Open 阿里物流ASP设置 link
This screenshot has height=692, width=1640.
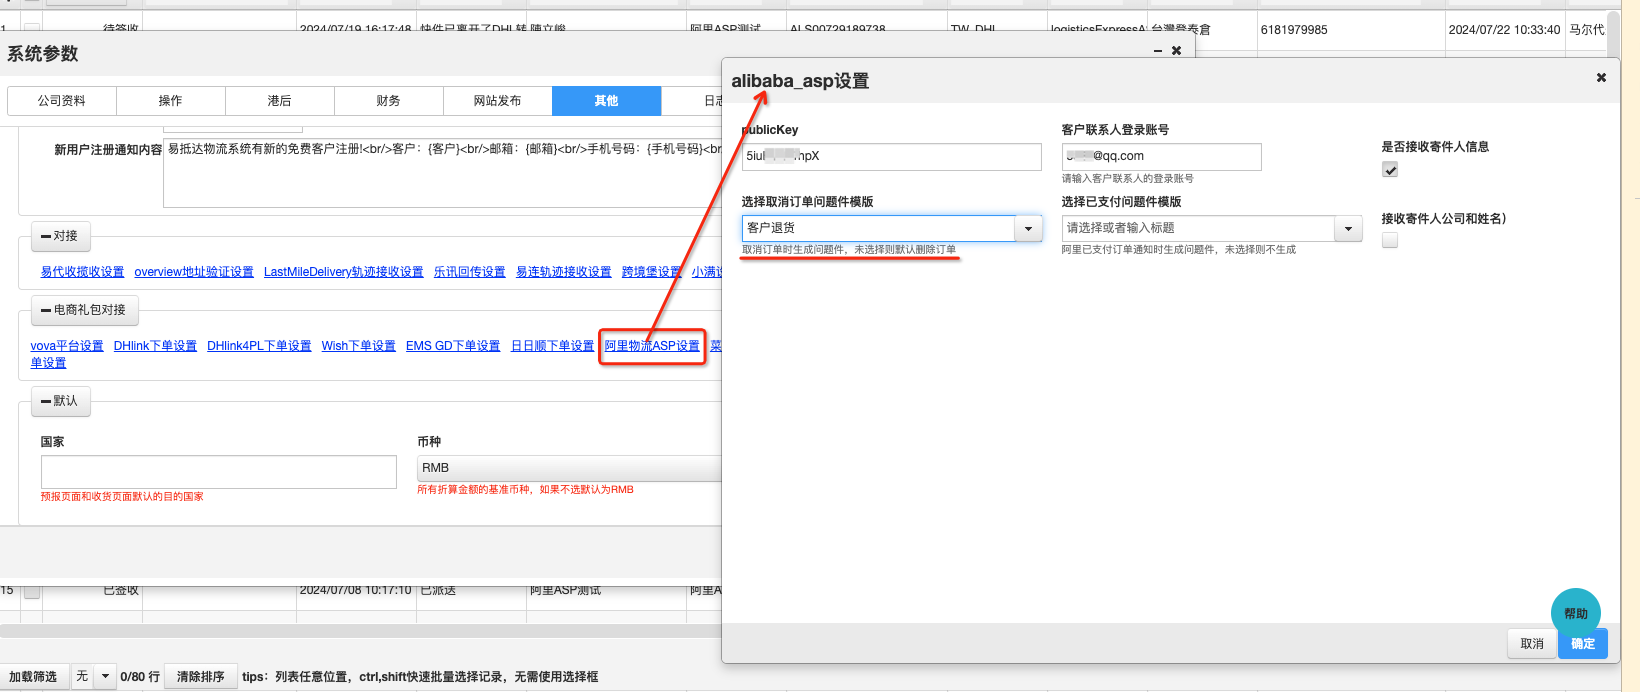pyautogui.click(x=652, y=346)
